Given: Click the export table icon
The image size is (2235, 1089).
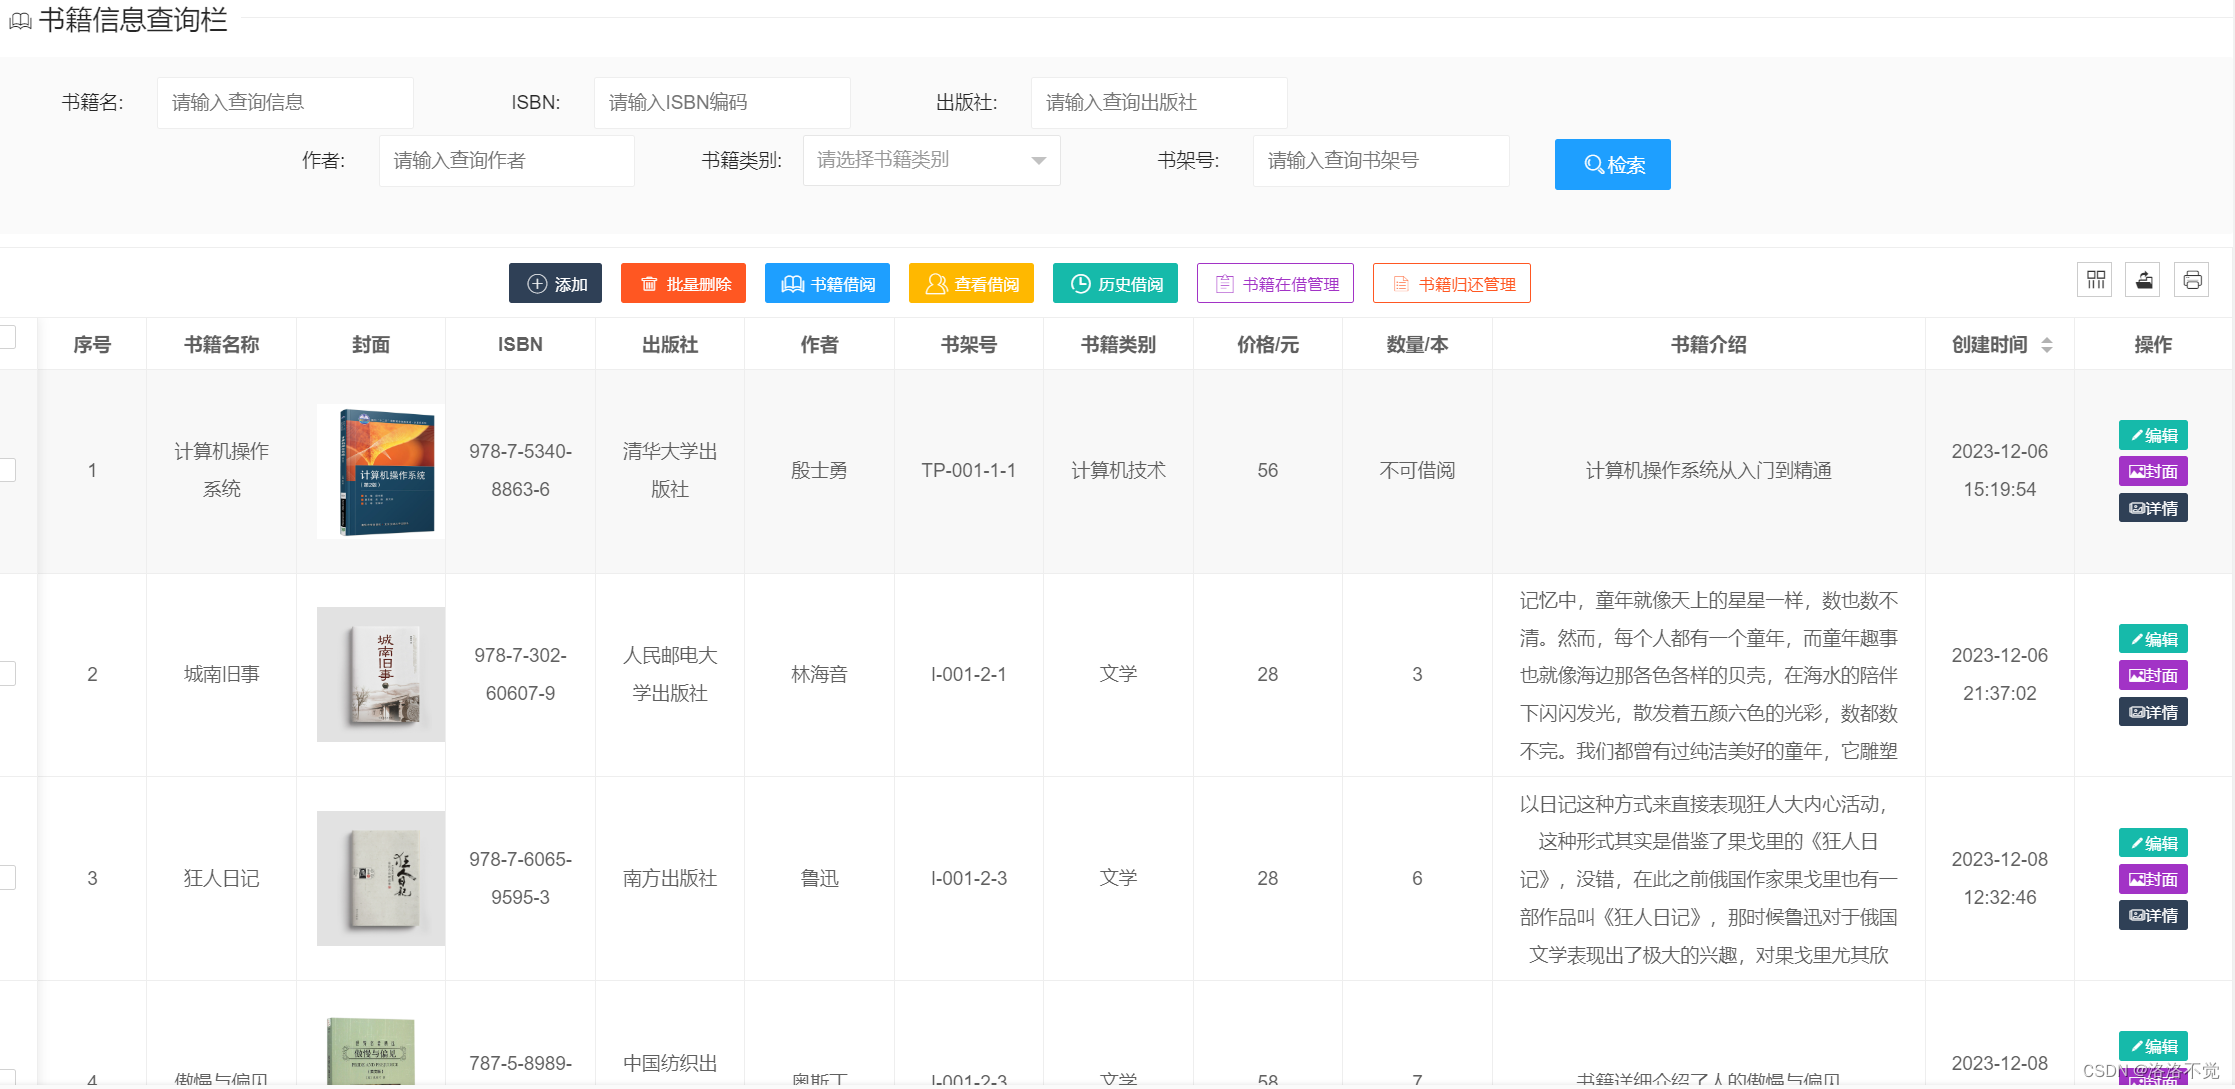Looking at the screenshot, I should (x=2144, y=280).
